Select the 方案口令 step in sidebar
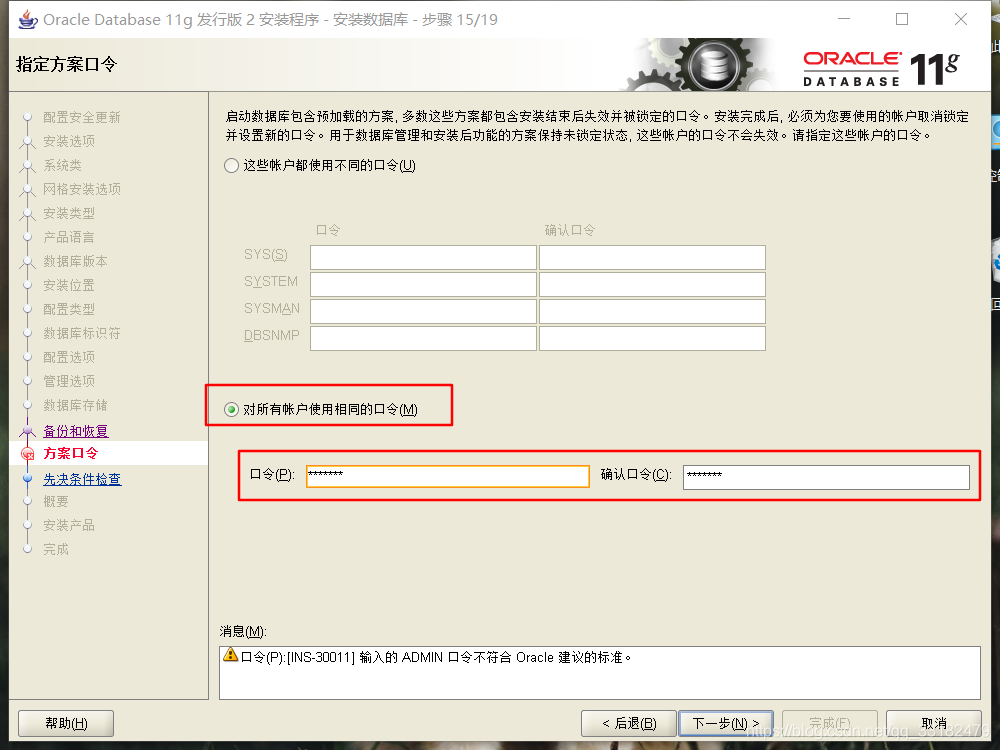Image resolution: width=1000 pixels, height=750 pixels. tap(70, 453)
